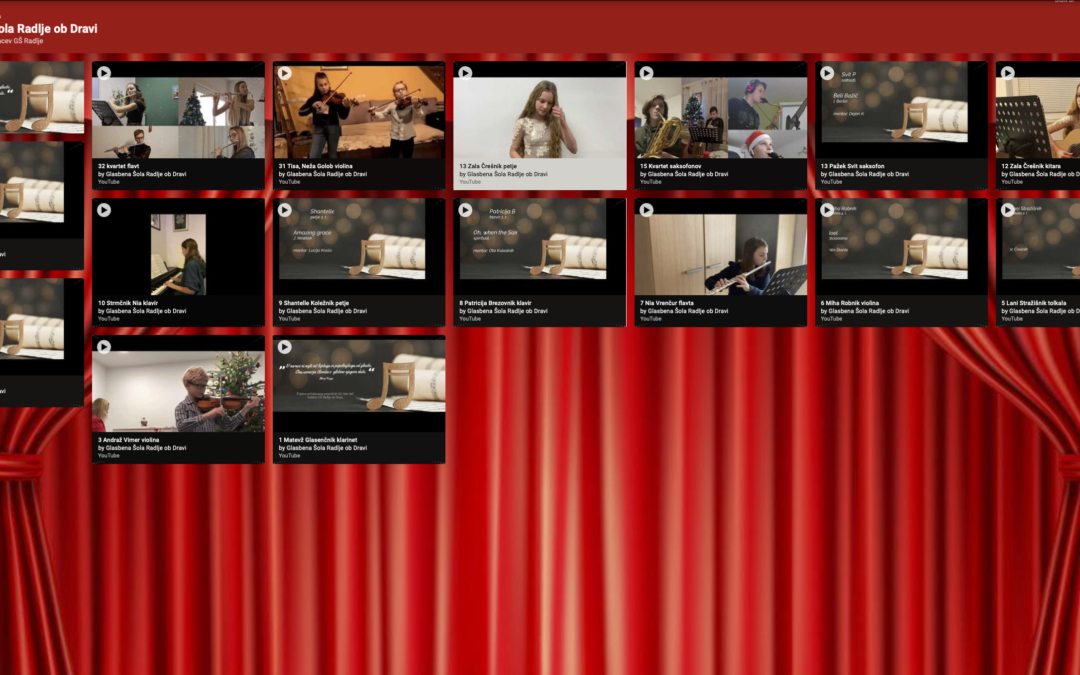Click the title '32 kvartet flavt'
This screenshot has width=1080, height=675.
pyautogui.click(x=118, y=166)
